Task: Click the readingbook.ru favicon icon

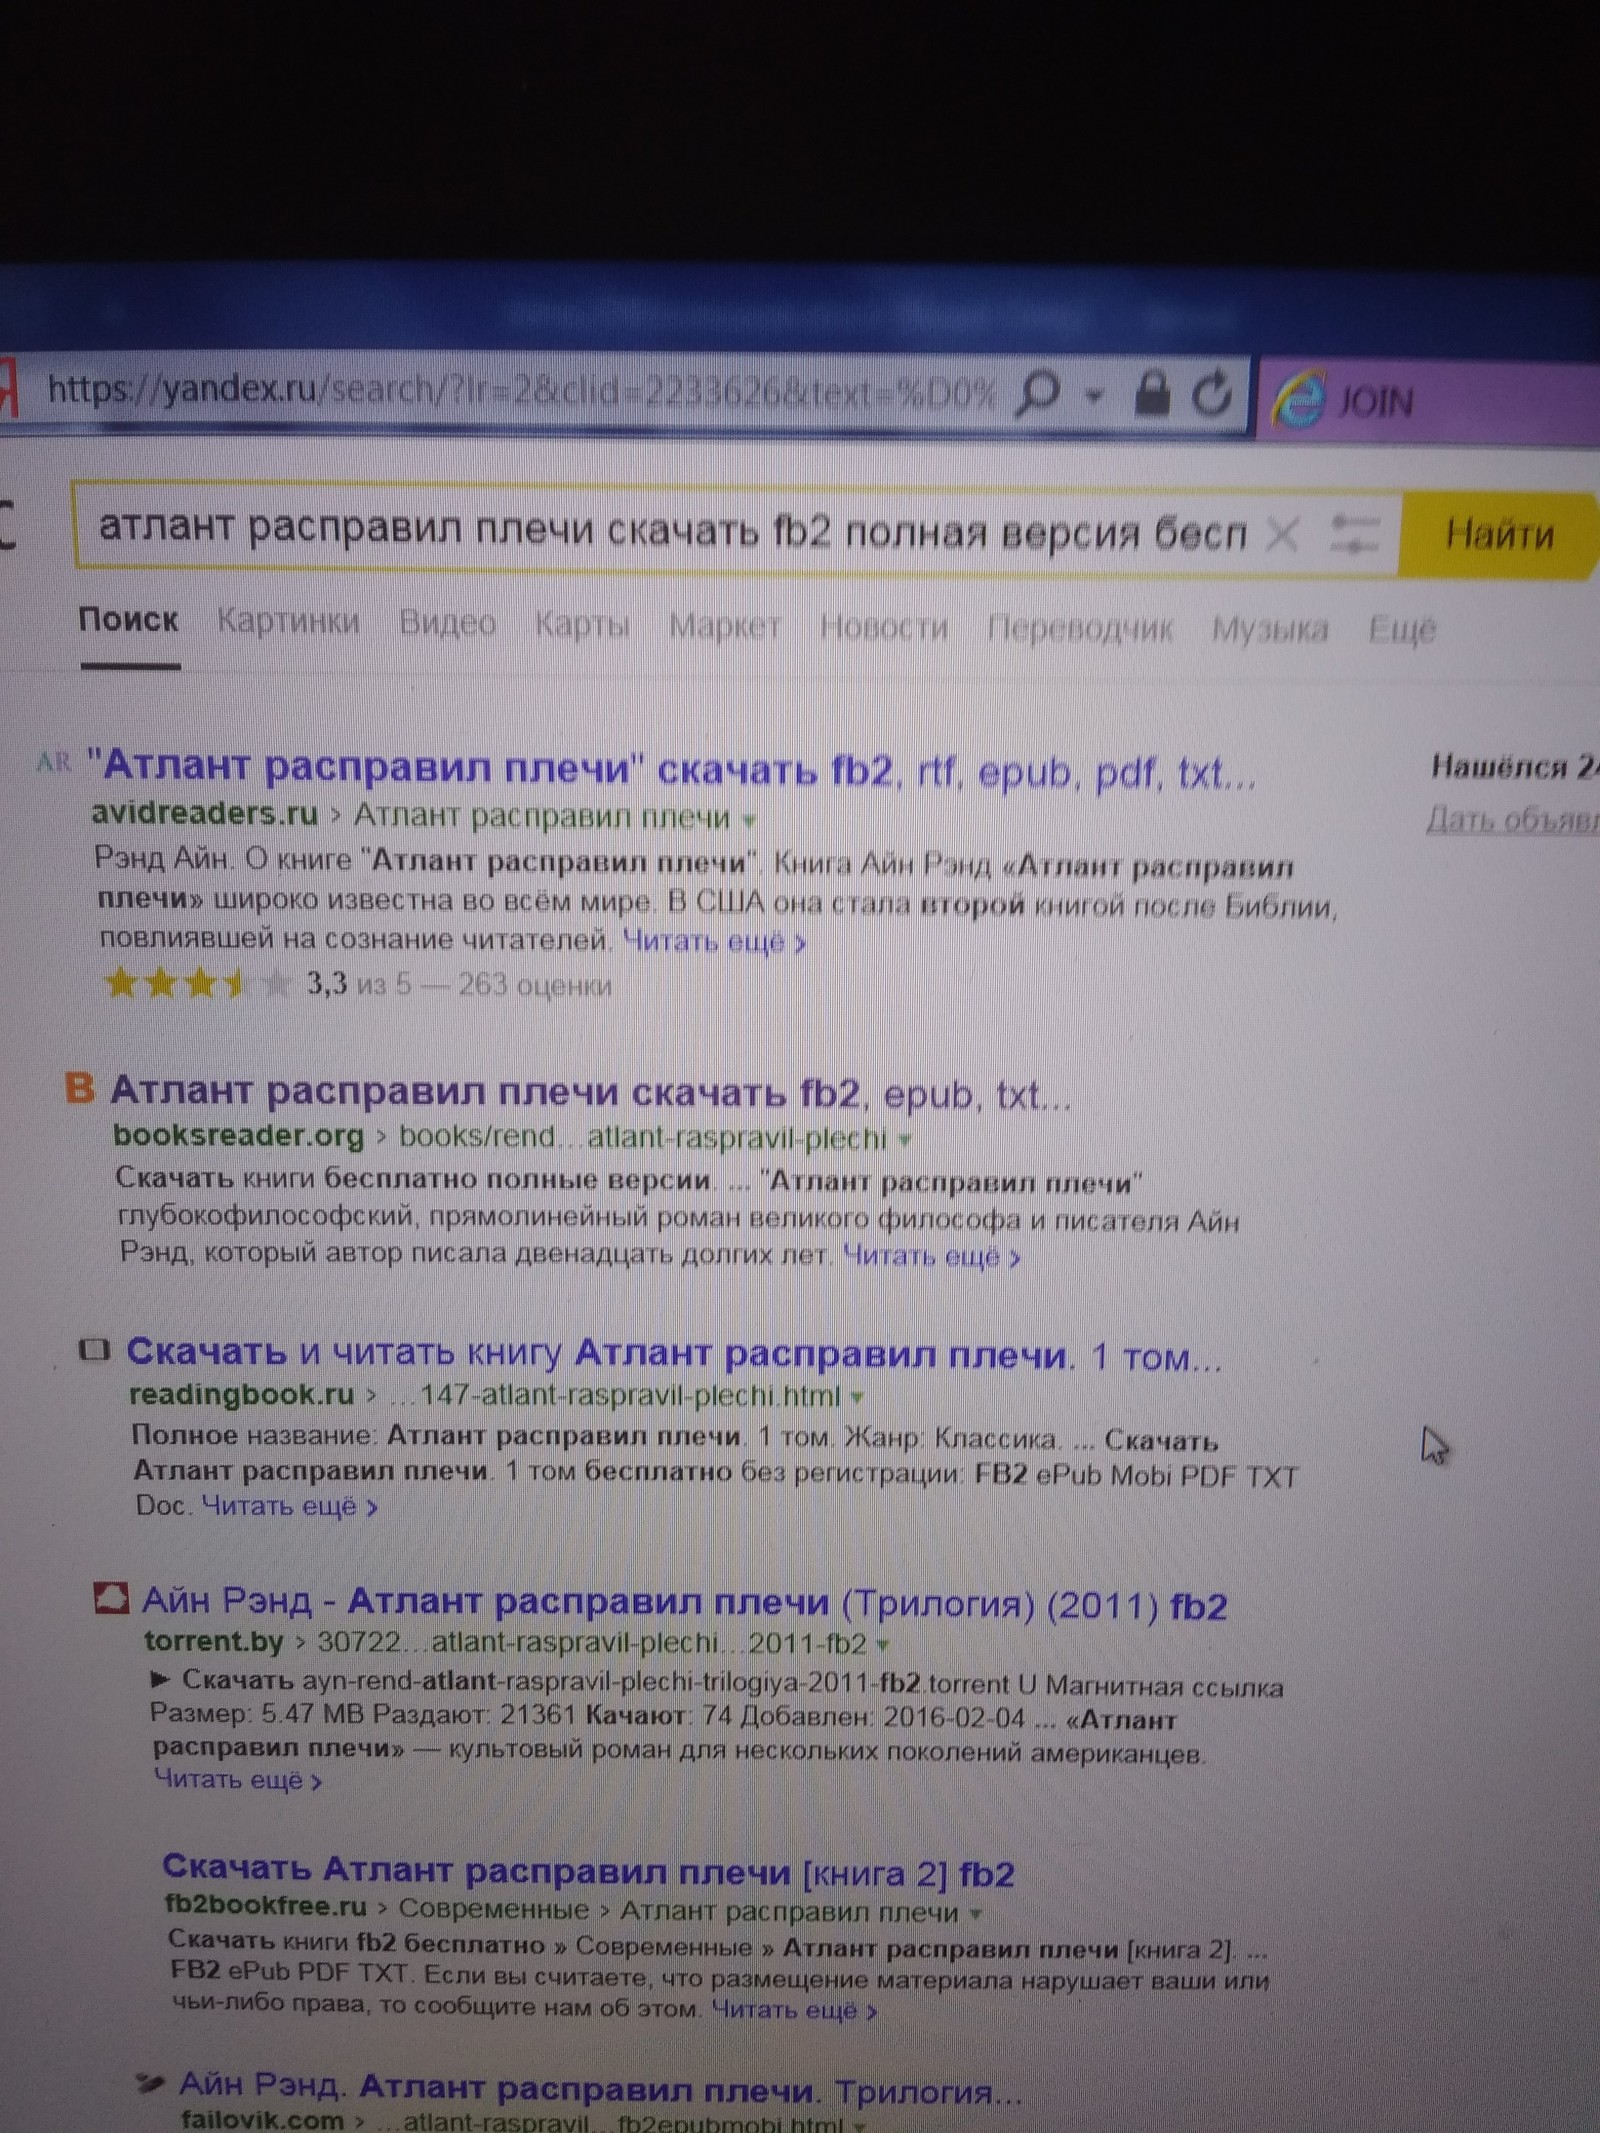Action: (x=94, y=1351)
